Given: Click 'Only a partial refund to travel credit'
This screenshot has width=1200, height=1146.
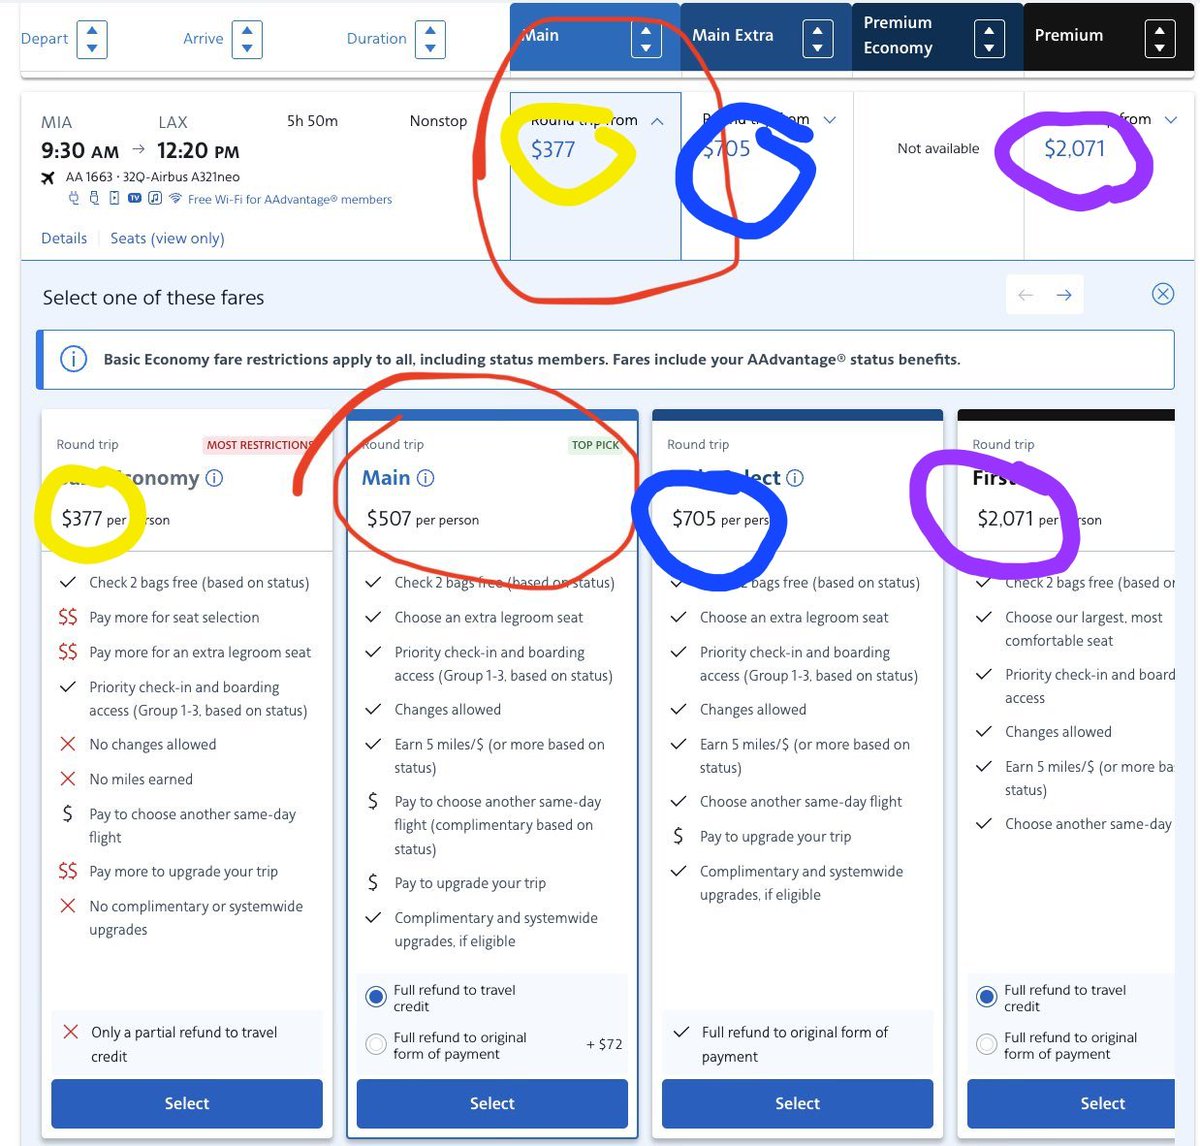Looking at the screenshot, I should pyautogui.click(x=183, y=1044).
